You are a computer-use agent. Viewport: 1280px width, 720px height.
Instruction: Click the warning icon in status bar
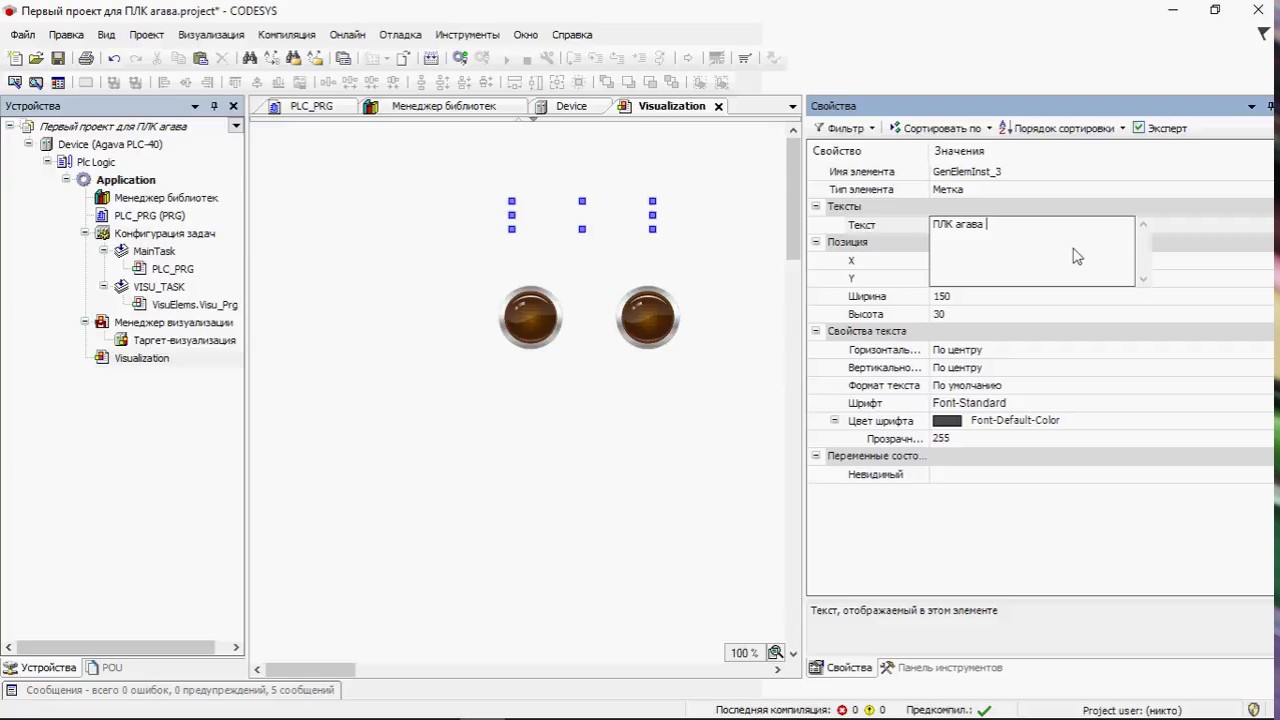[x=869, y=710]
